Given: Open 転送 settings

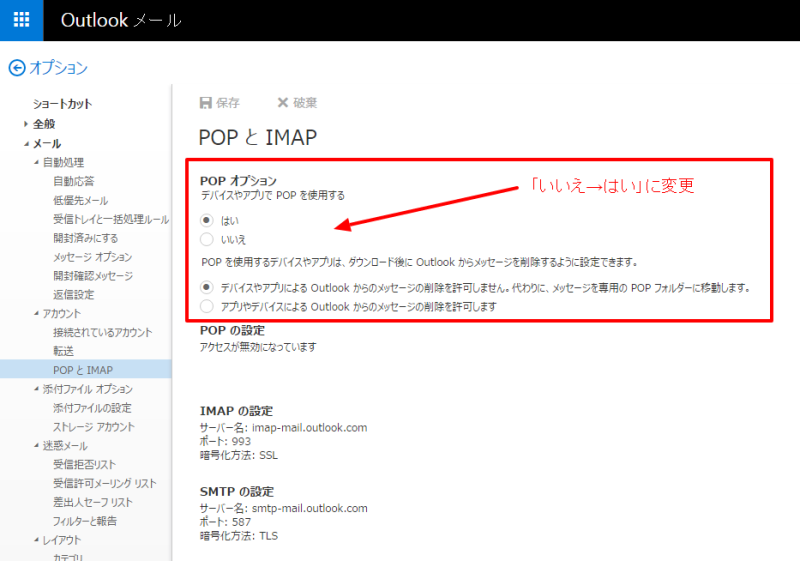Looking at the screenshot, I should [x=64, y=351].
